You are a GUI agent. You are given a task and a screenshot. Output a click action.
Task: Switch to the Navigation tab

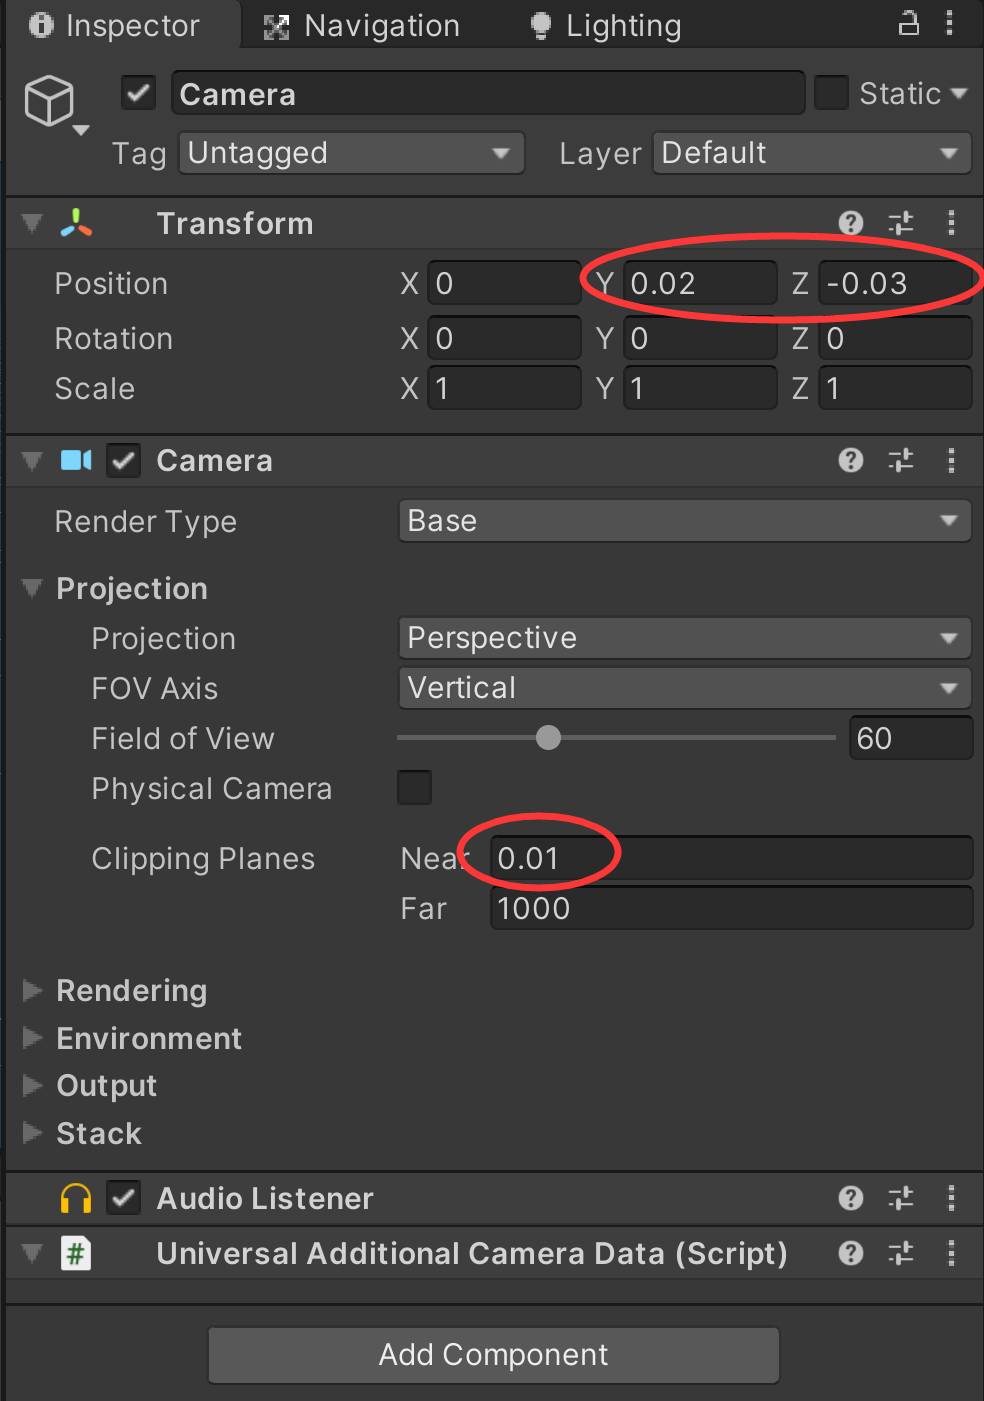(360, 25)
